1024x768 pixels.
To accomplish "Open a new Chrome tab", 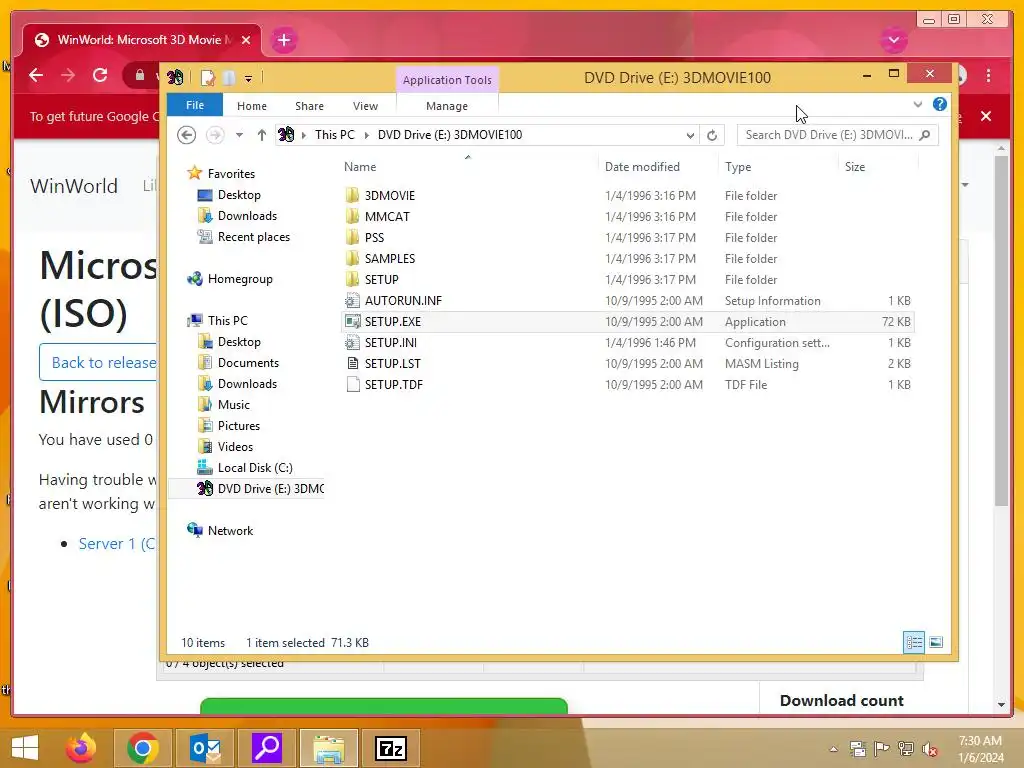I will click(x=283, y=40).
